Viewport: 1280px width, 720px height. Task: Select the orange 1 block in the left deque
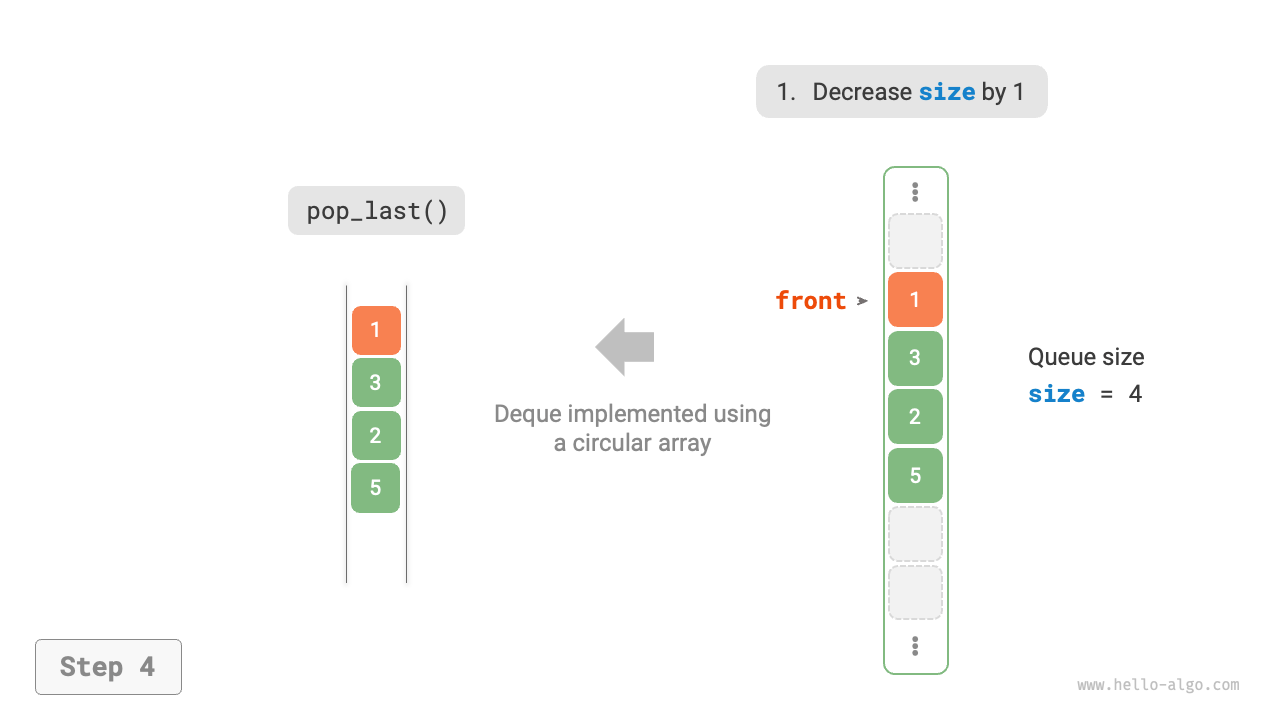click(x=376, y=330)
